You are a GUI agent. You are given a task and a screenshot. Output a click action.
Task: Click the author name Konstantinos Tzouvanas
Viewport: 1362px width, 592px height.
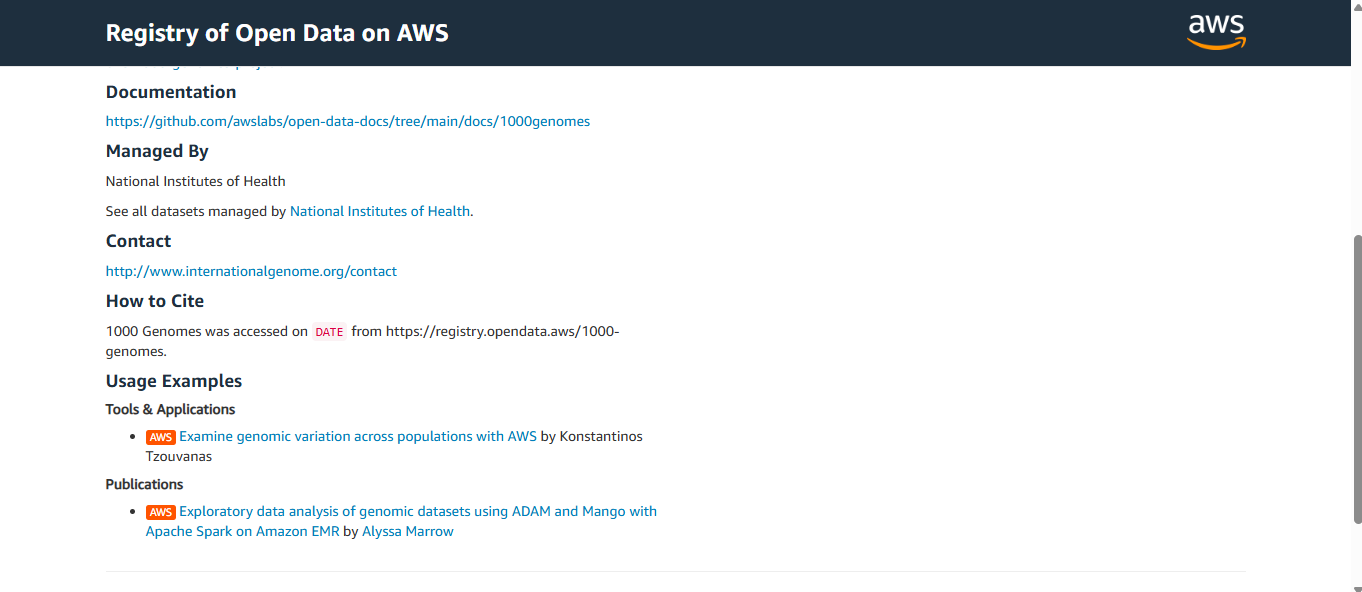[394, 446]
